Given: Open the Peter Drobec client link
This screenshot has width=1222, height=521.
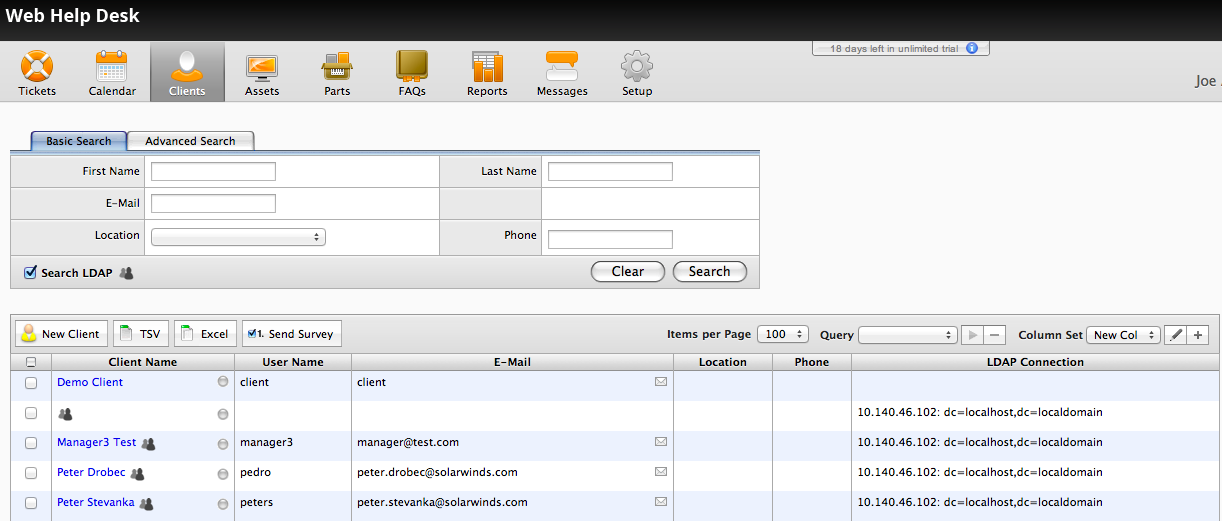Looking at the screenshot, I should point(91,472).
